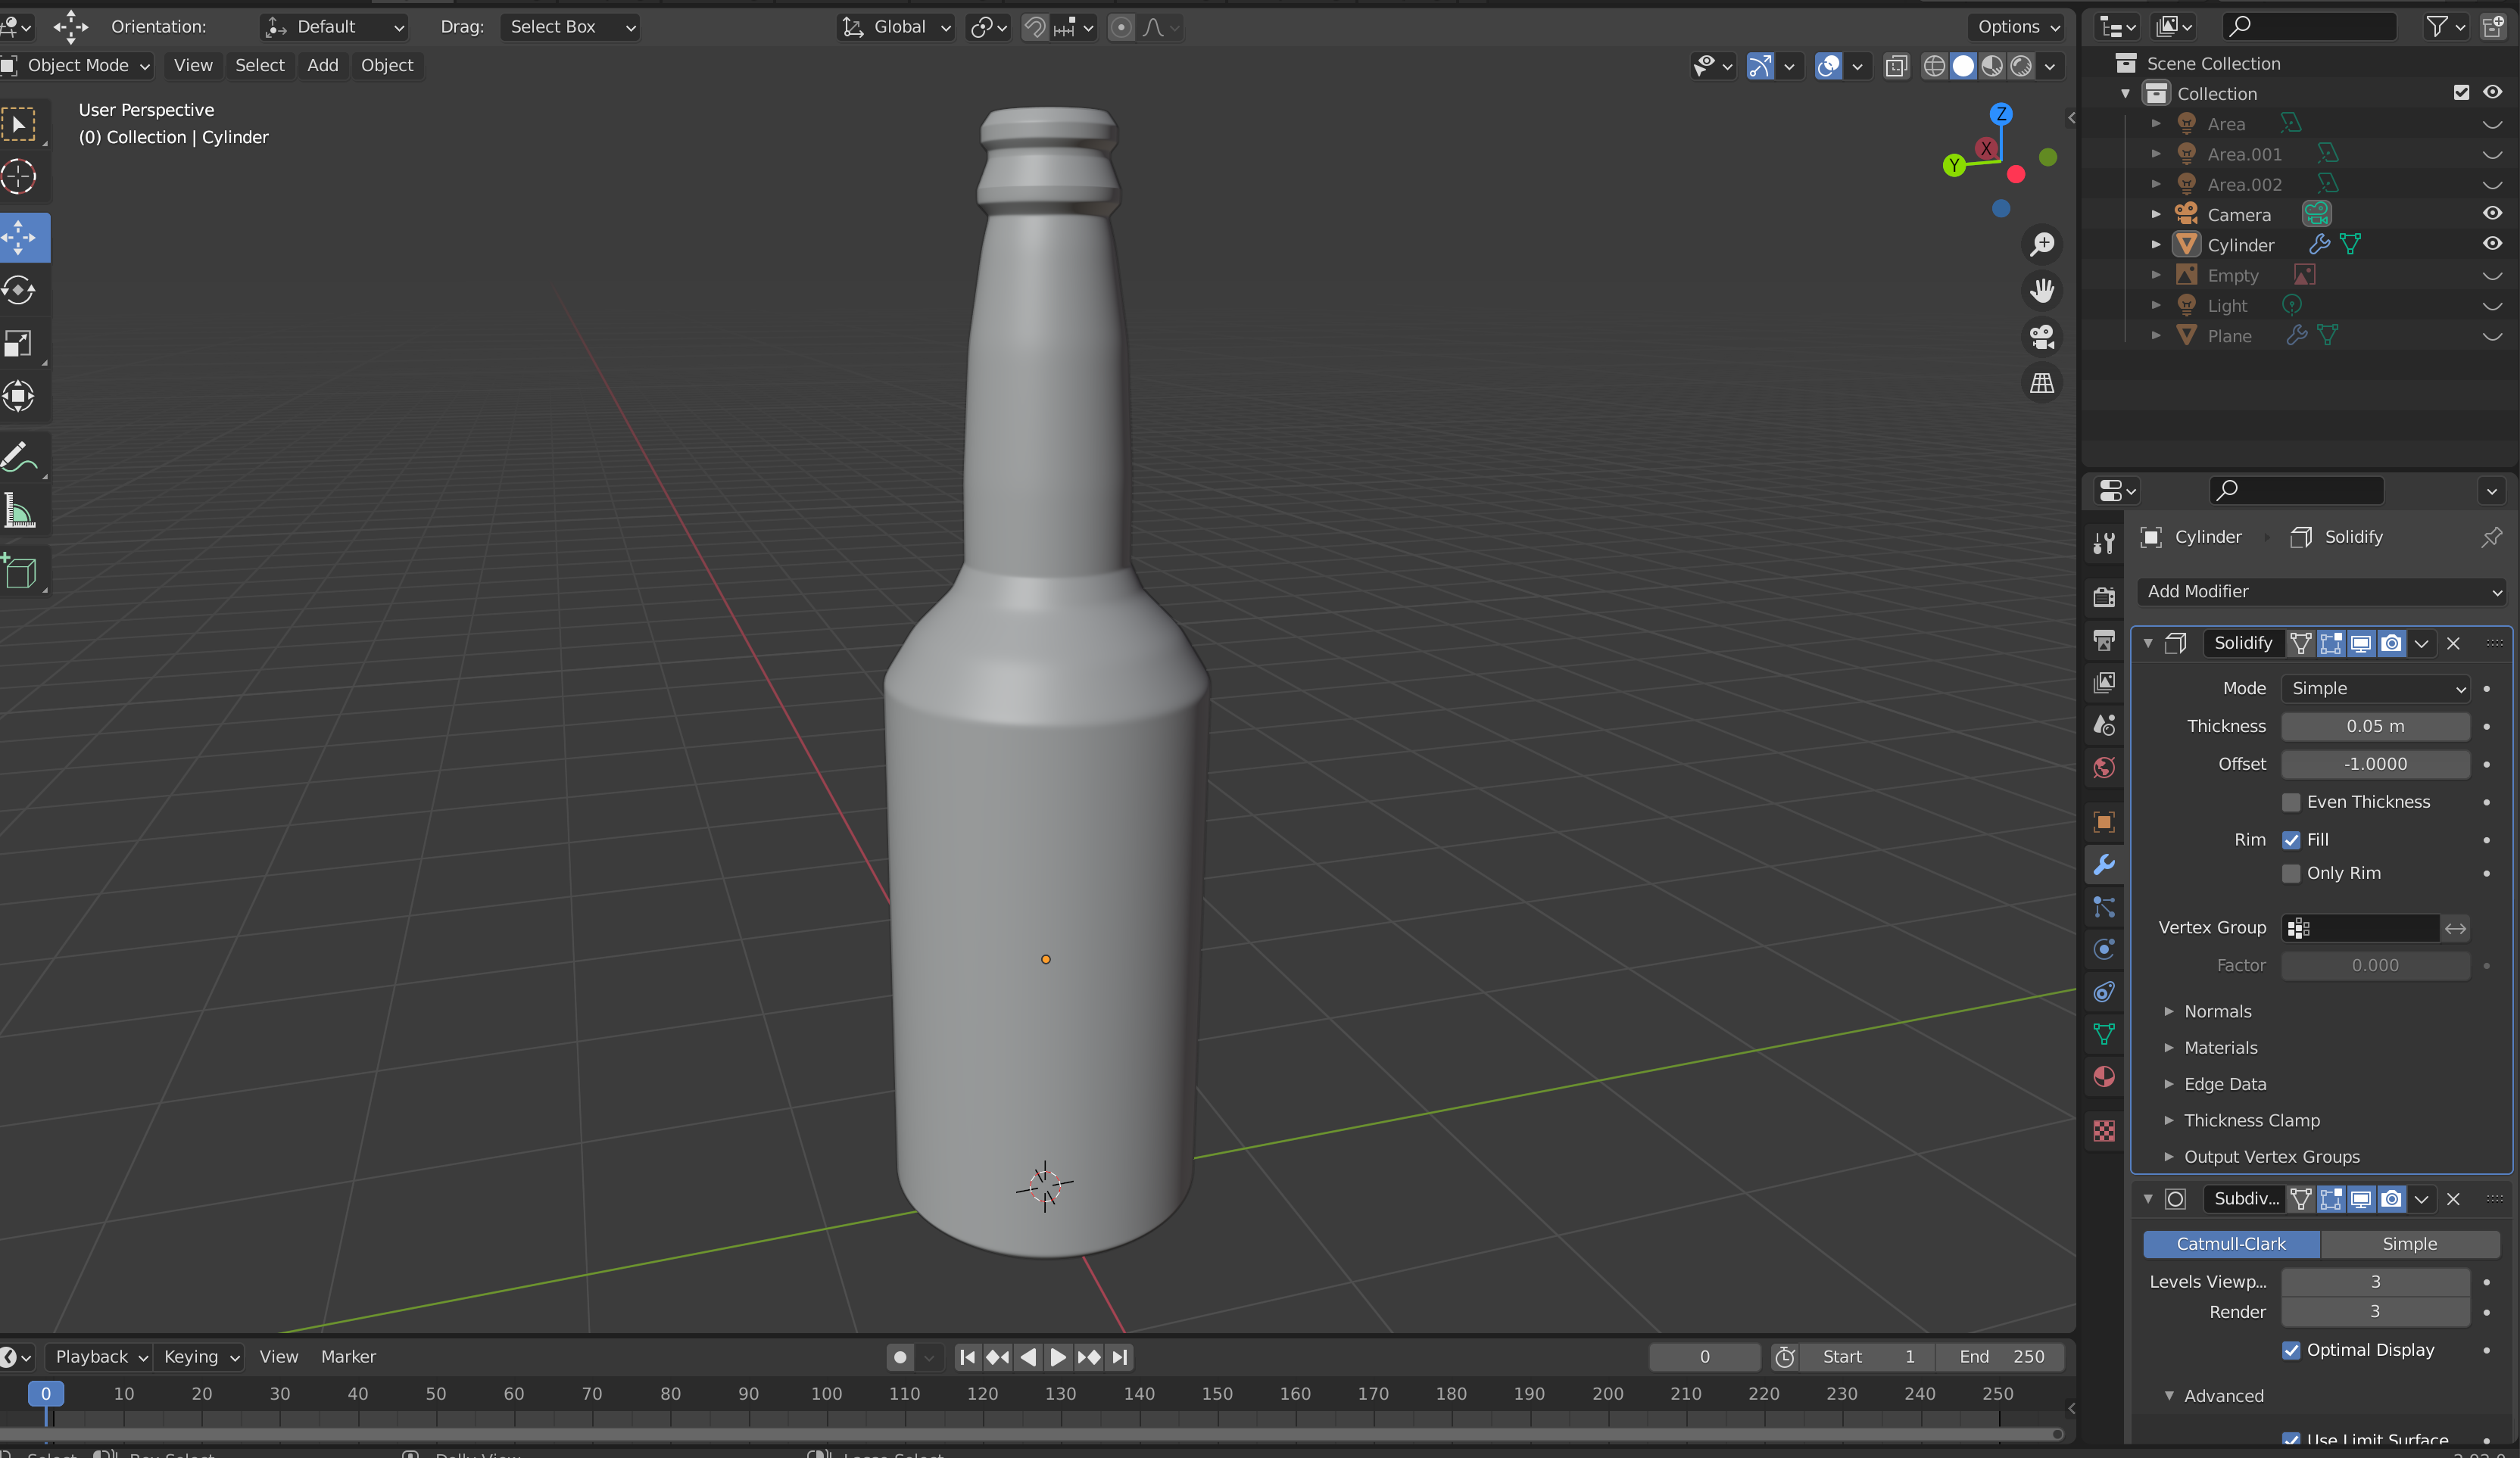Screen dimensions: 2520x1458
Task: Click the Thickness 0.05 m slider field
Action: tap(2375, 726)
